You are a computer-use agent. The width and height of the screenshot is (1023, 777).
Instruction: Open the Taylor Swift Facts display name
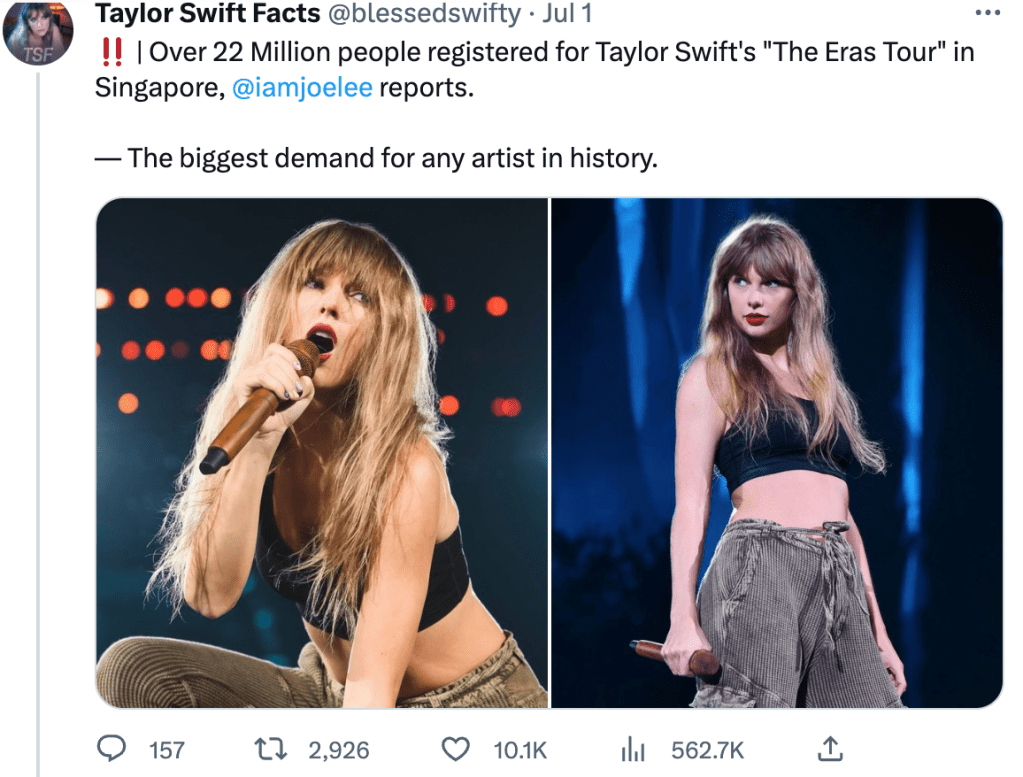coord(208,13)
